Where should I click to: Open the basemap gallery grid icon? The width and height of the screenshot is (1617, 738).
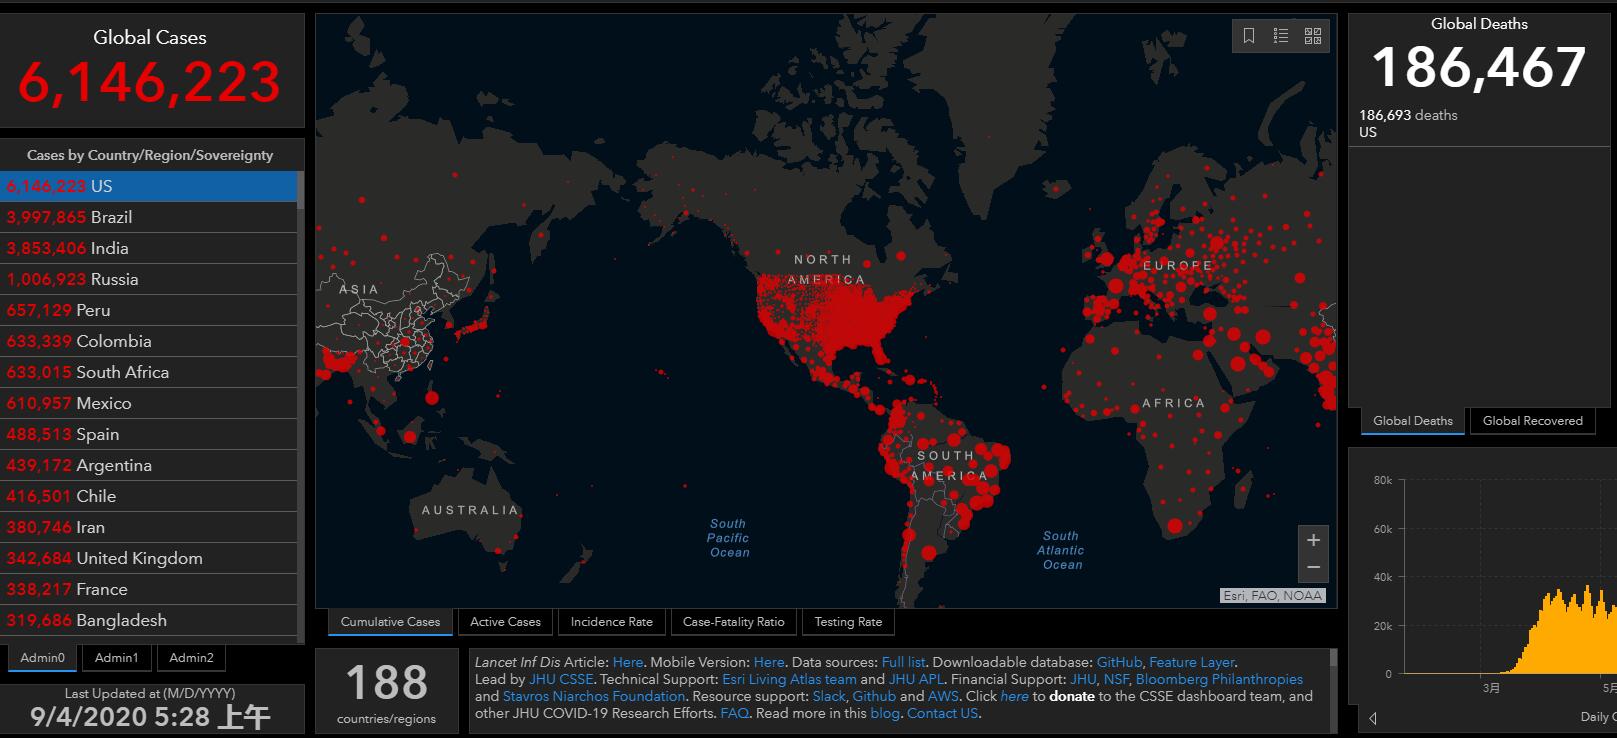pos(1313,36)
